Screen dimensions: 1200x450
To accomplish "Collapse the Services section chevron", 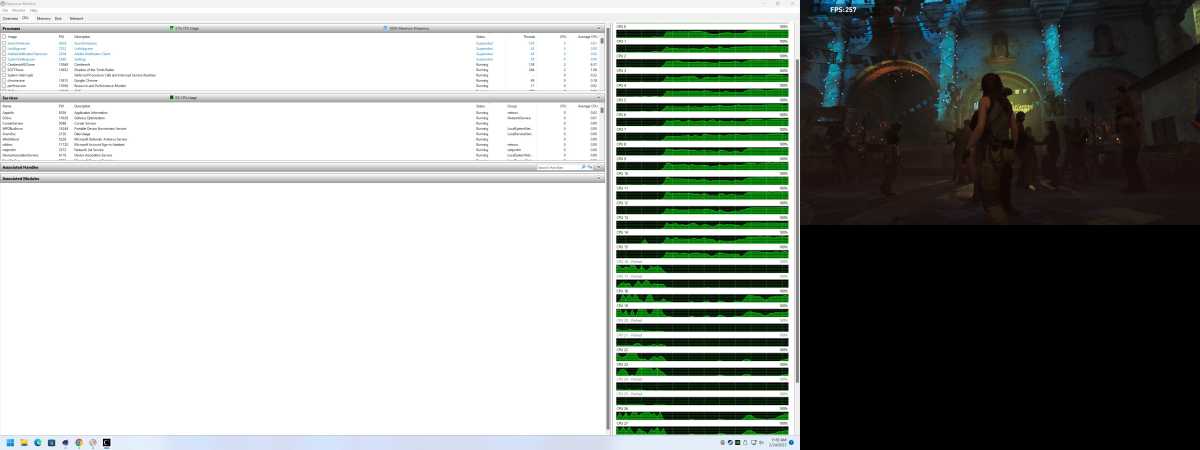I will point(599,98).
